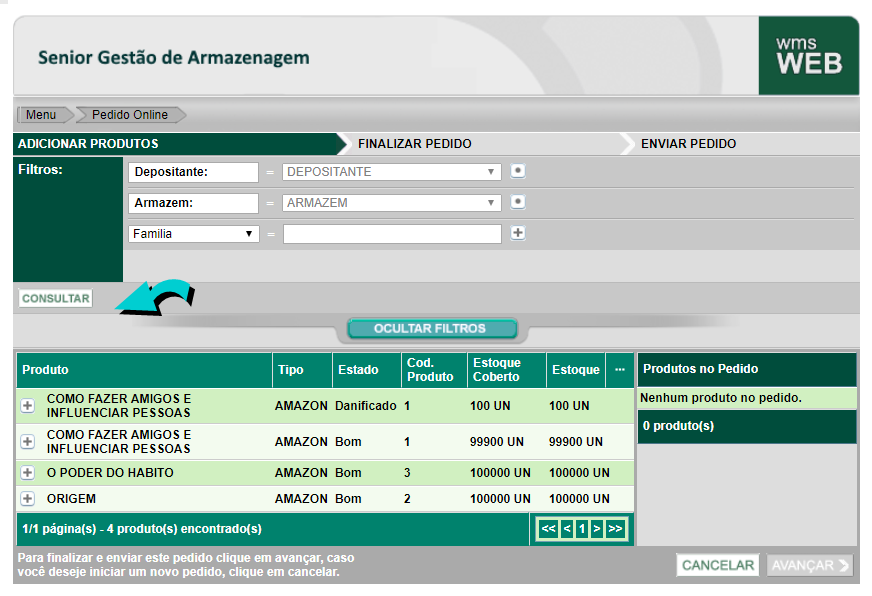
Task: Click the Depositante filter label
Action: [x=193, y=172]
